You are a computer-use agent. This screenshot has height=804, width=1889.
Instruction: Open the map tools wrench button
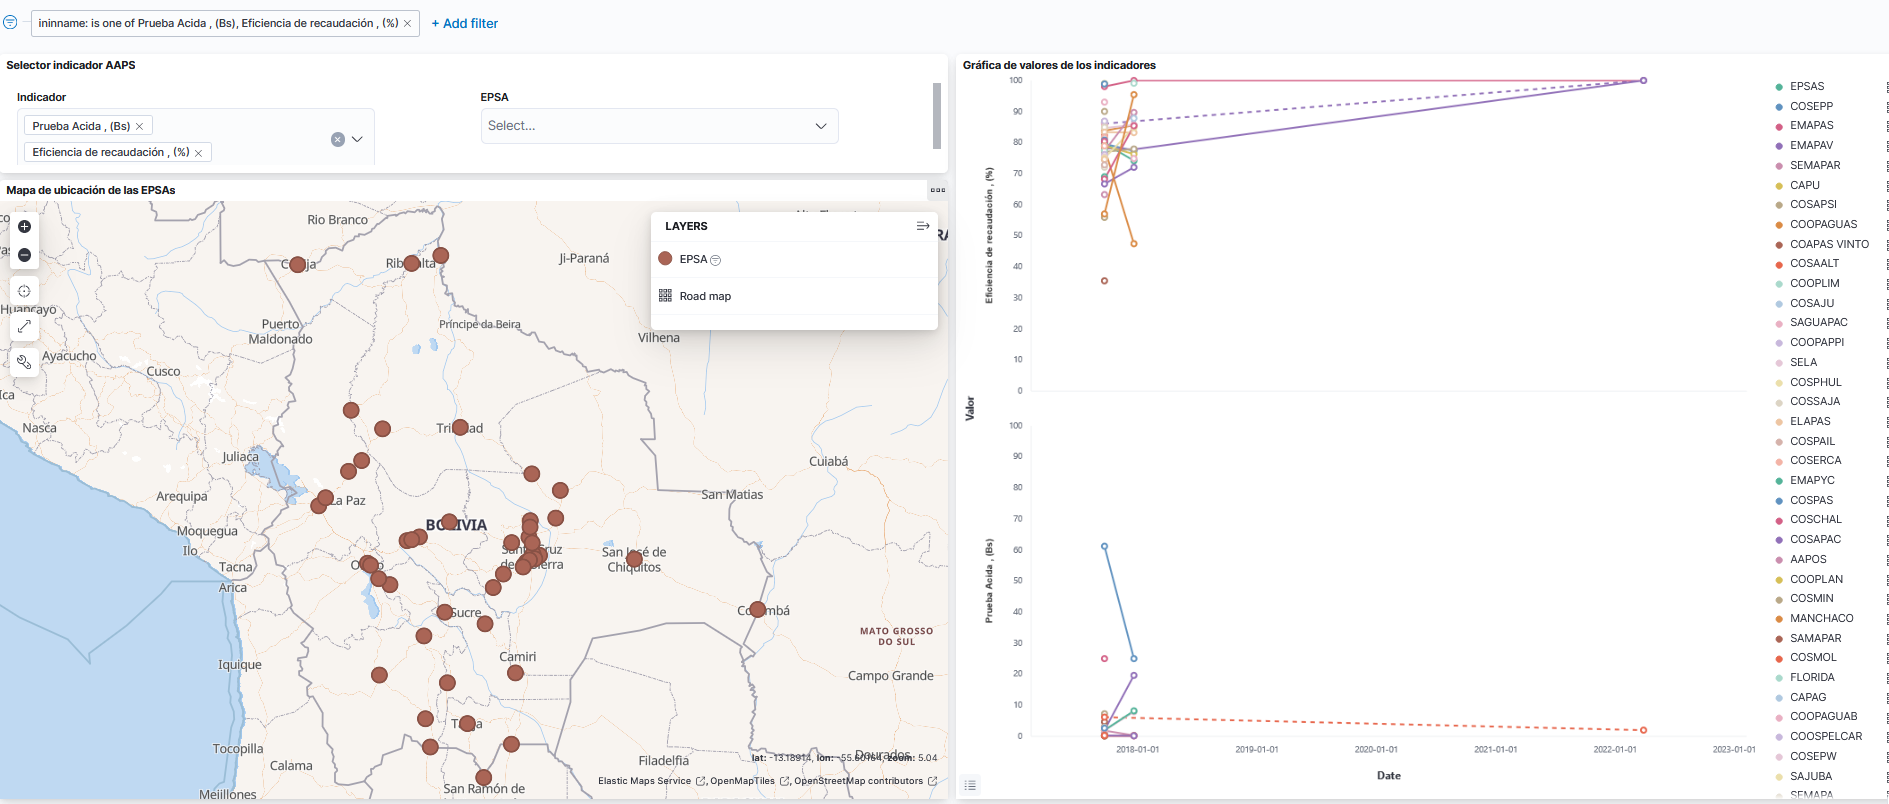pos(24,362)
